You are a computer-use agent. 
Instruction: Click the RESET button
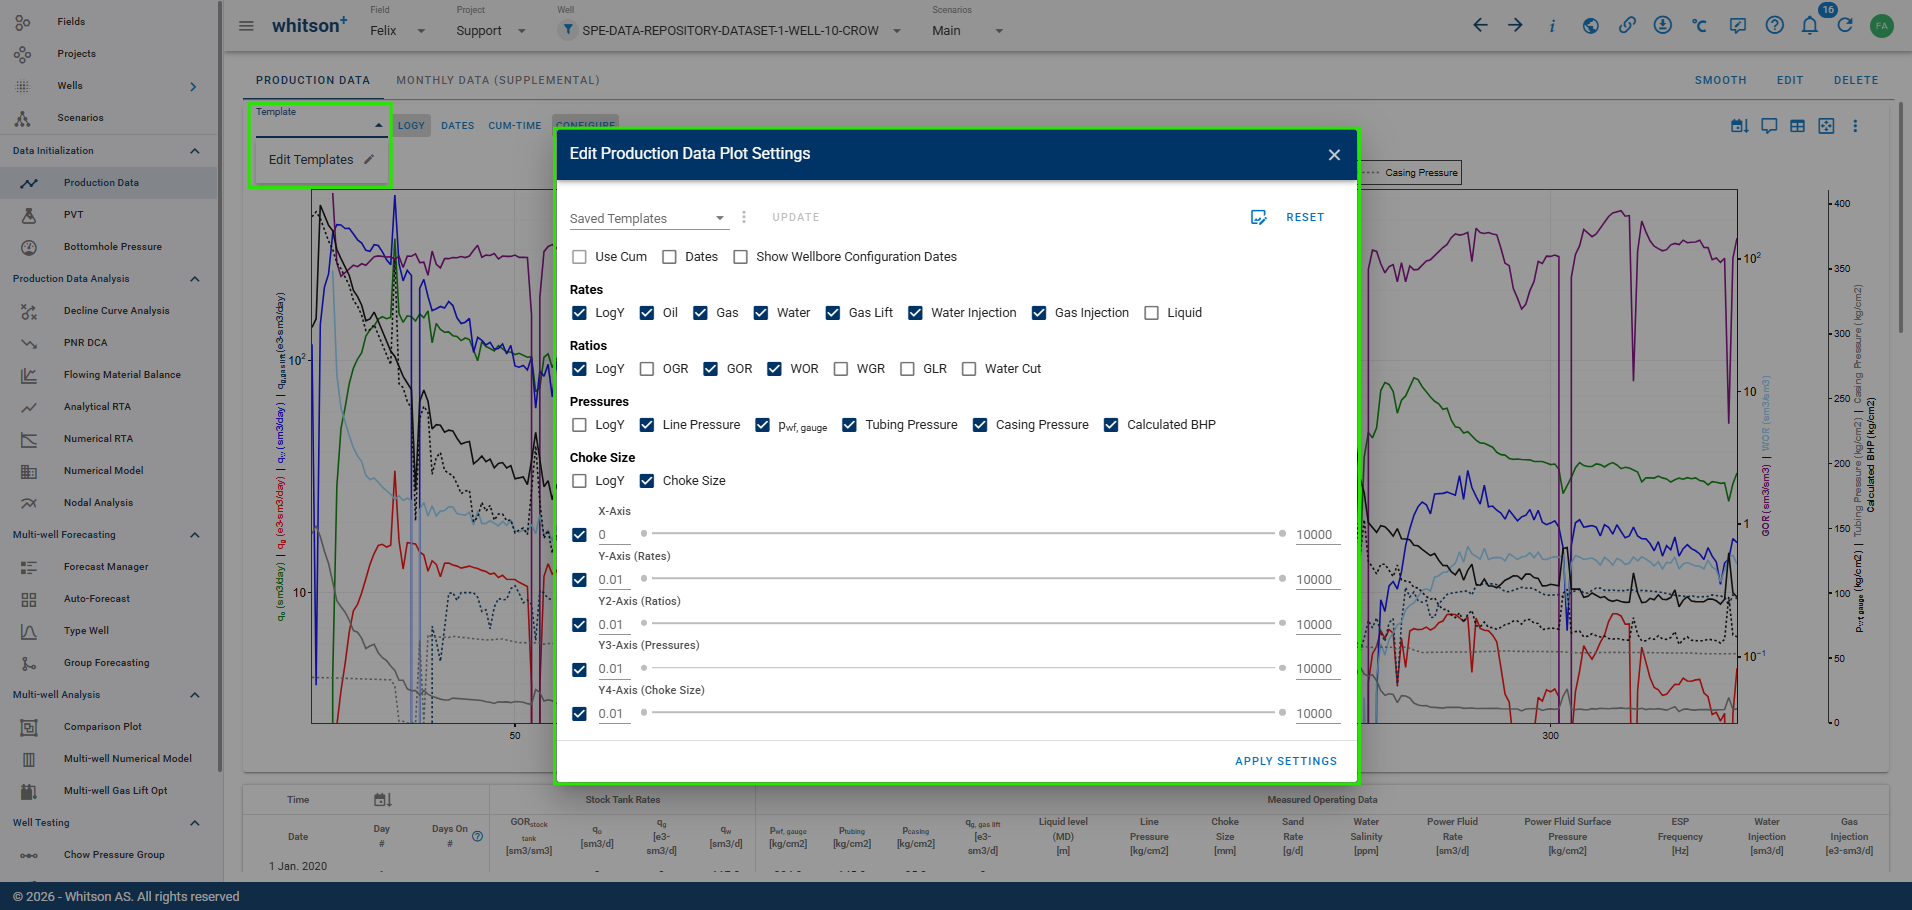click(1305, 217)
